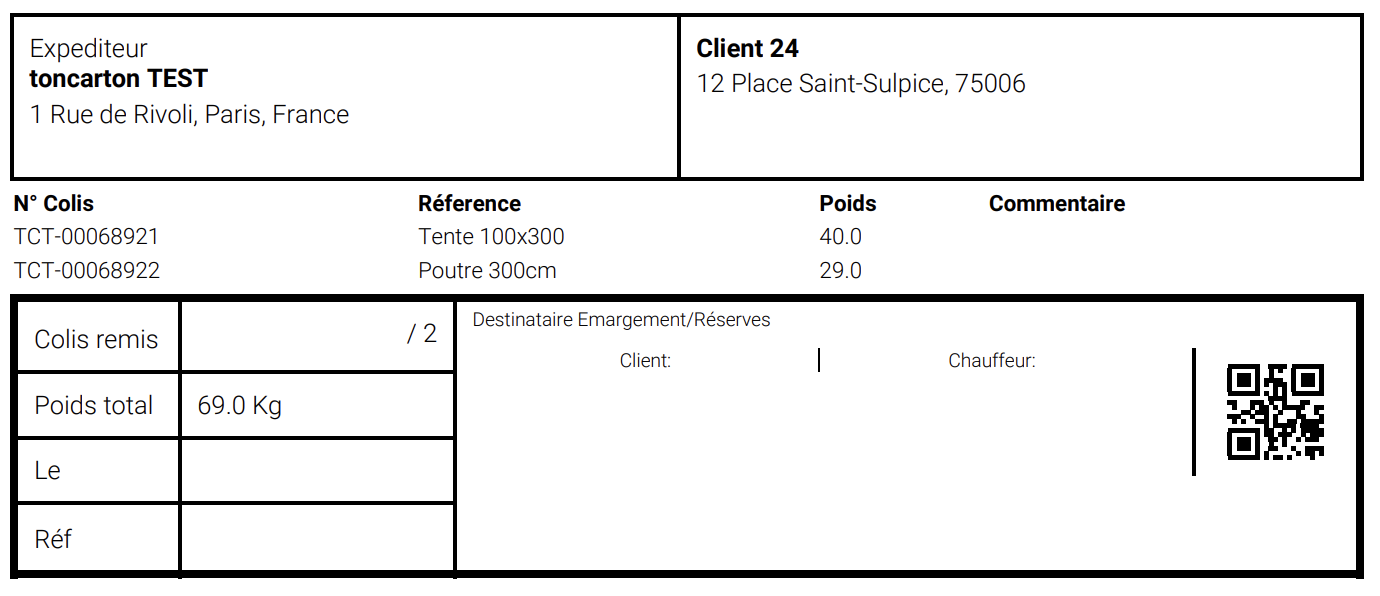Click the Client: signature label
The height and width of the screenshot is (596, 1380).
tap(645, 361)
